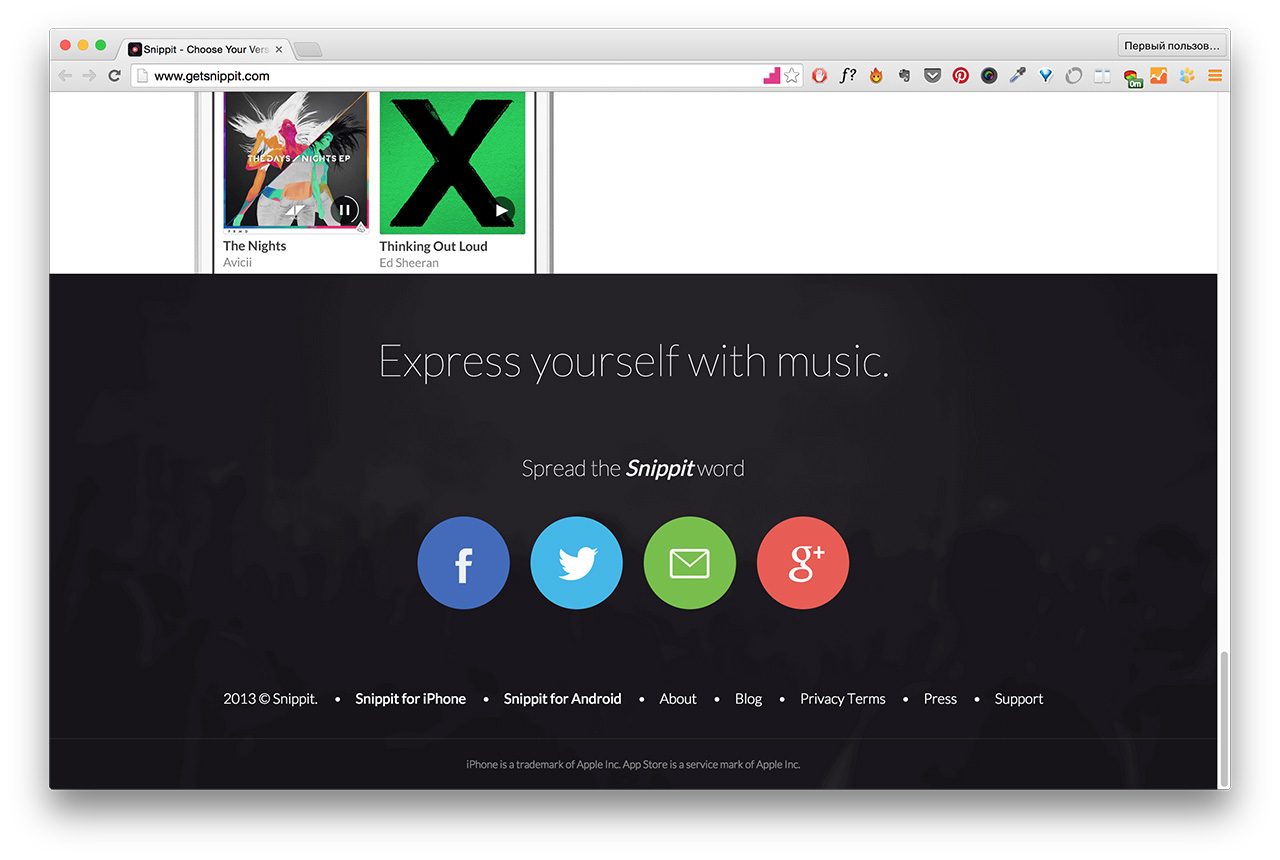The image size is (1280, 860).
Task: Click the address bar URL field
Action: [x=450, y=76]
